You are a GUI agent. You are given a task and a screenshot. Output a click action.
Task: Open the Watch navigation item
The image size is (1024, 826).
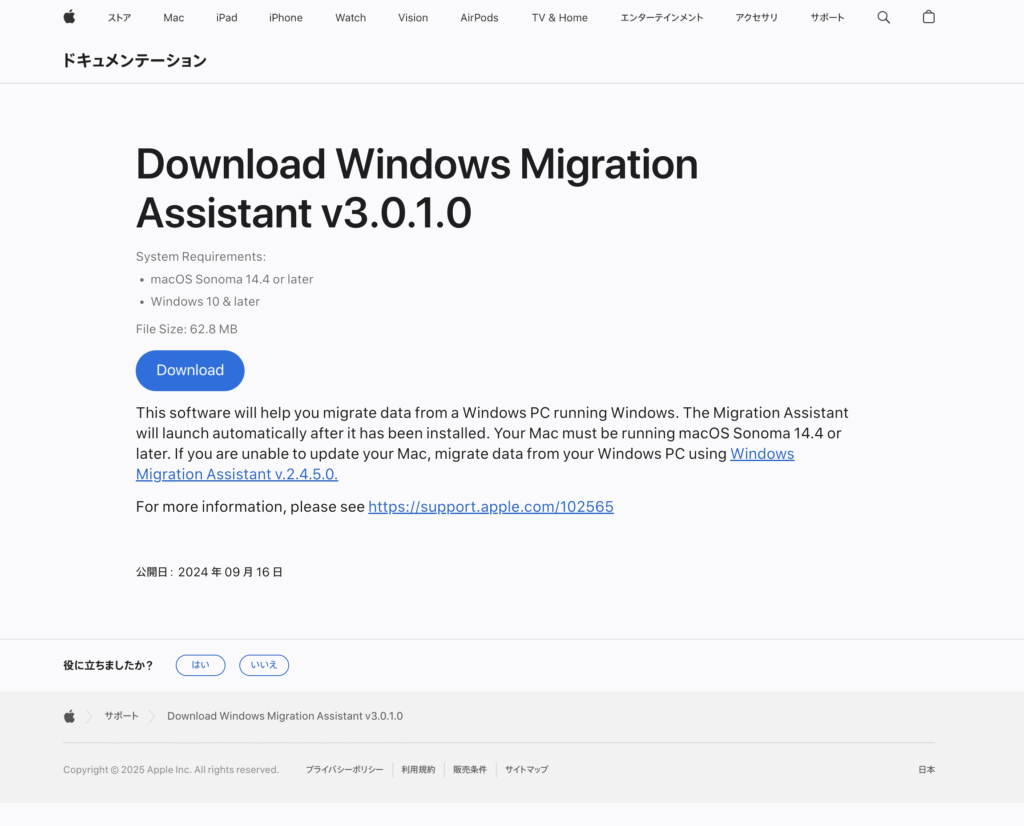(x=350, y=18)
